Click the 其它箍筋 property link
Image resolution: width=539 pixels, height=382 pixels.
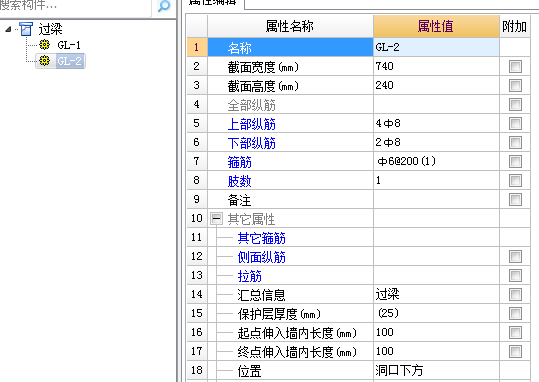coord(262,238)
